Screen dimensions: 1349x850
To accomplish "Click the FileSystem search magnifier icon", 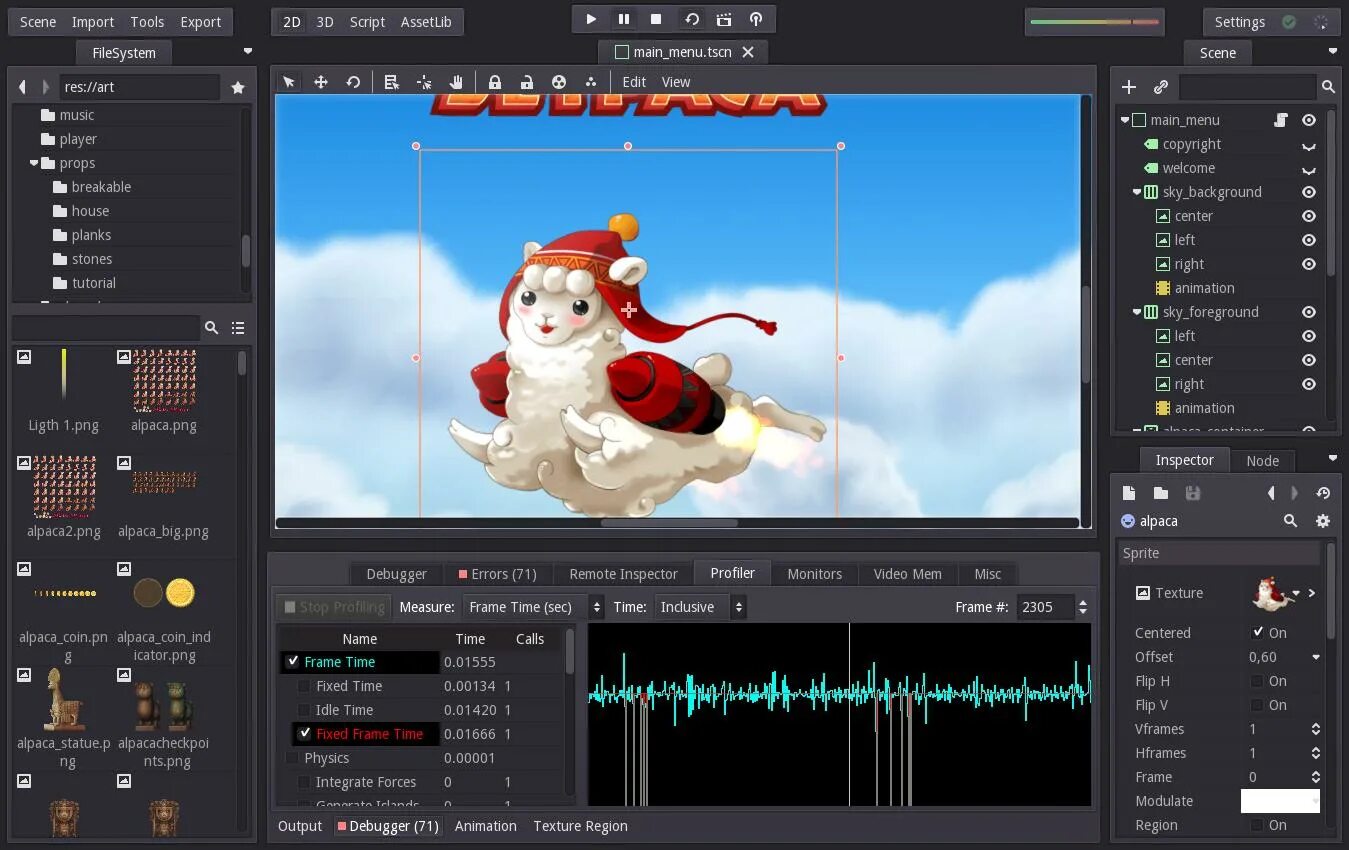I will (211, 327).
